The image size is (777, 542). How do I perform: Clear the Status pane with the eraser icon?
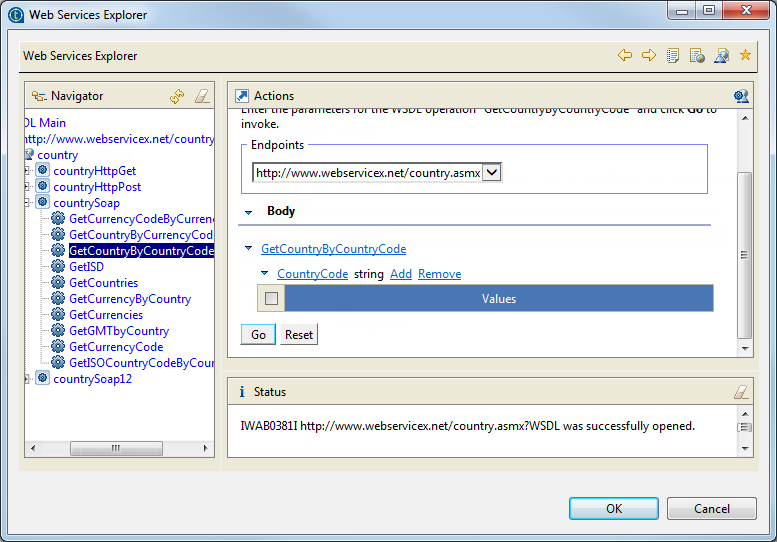point(740,392)
